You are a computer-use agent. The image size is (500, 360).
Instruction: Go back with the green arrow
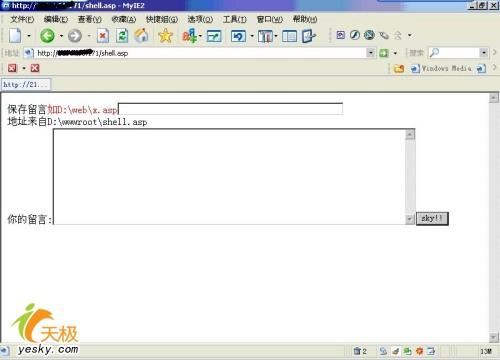coord(47,36)
